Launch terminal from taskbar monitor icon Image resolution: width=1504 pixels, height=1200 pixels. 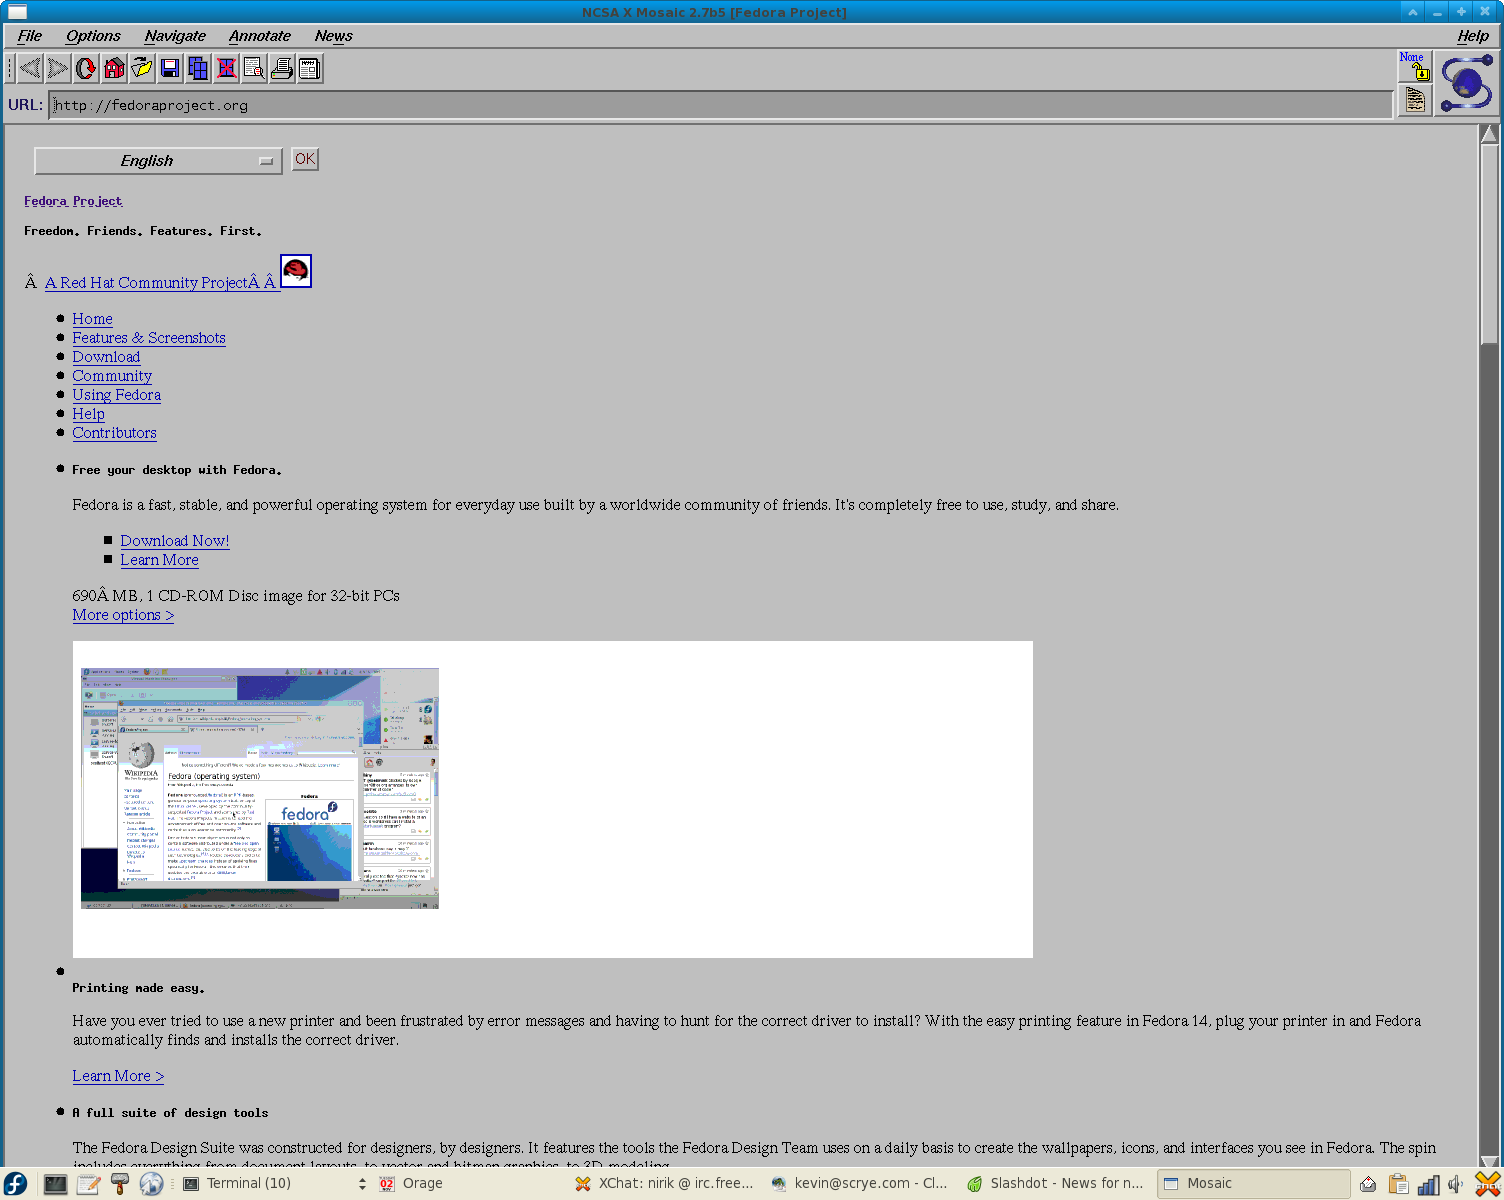(55, 1184)
